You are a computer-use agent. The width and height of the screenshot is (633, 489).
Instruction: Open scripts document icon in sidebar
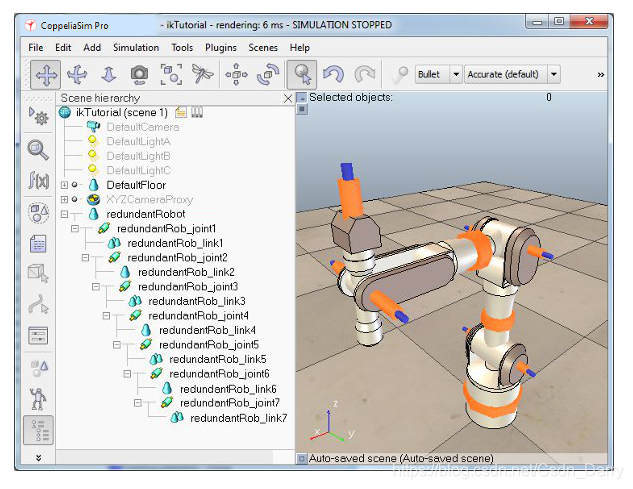tap(38, 244)
